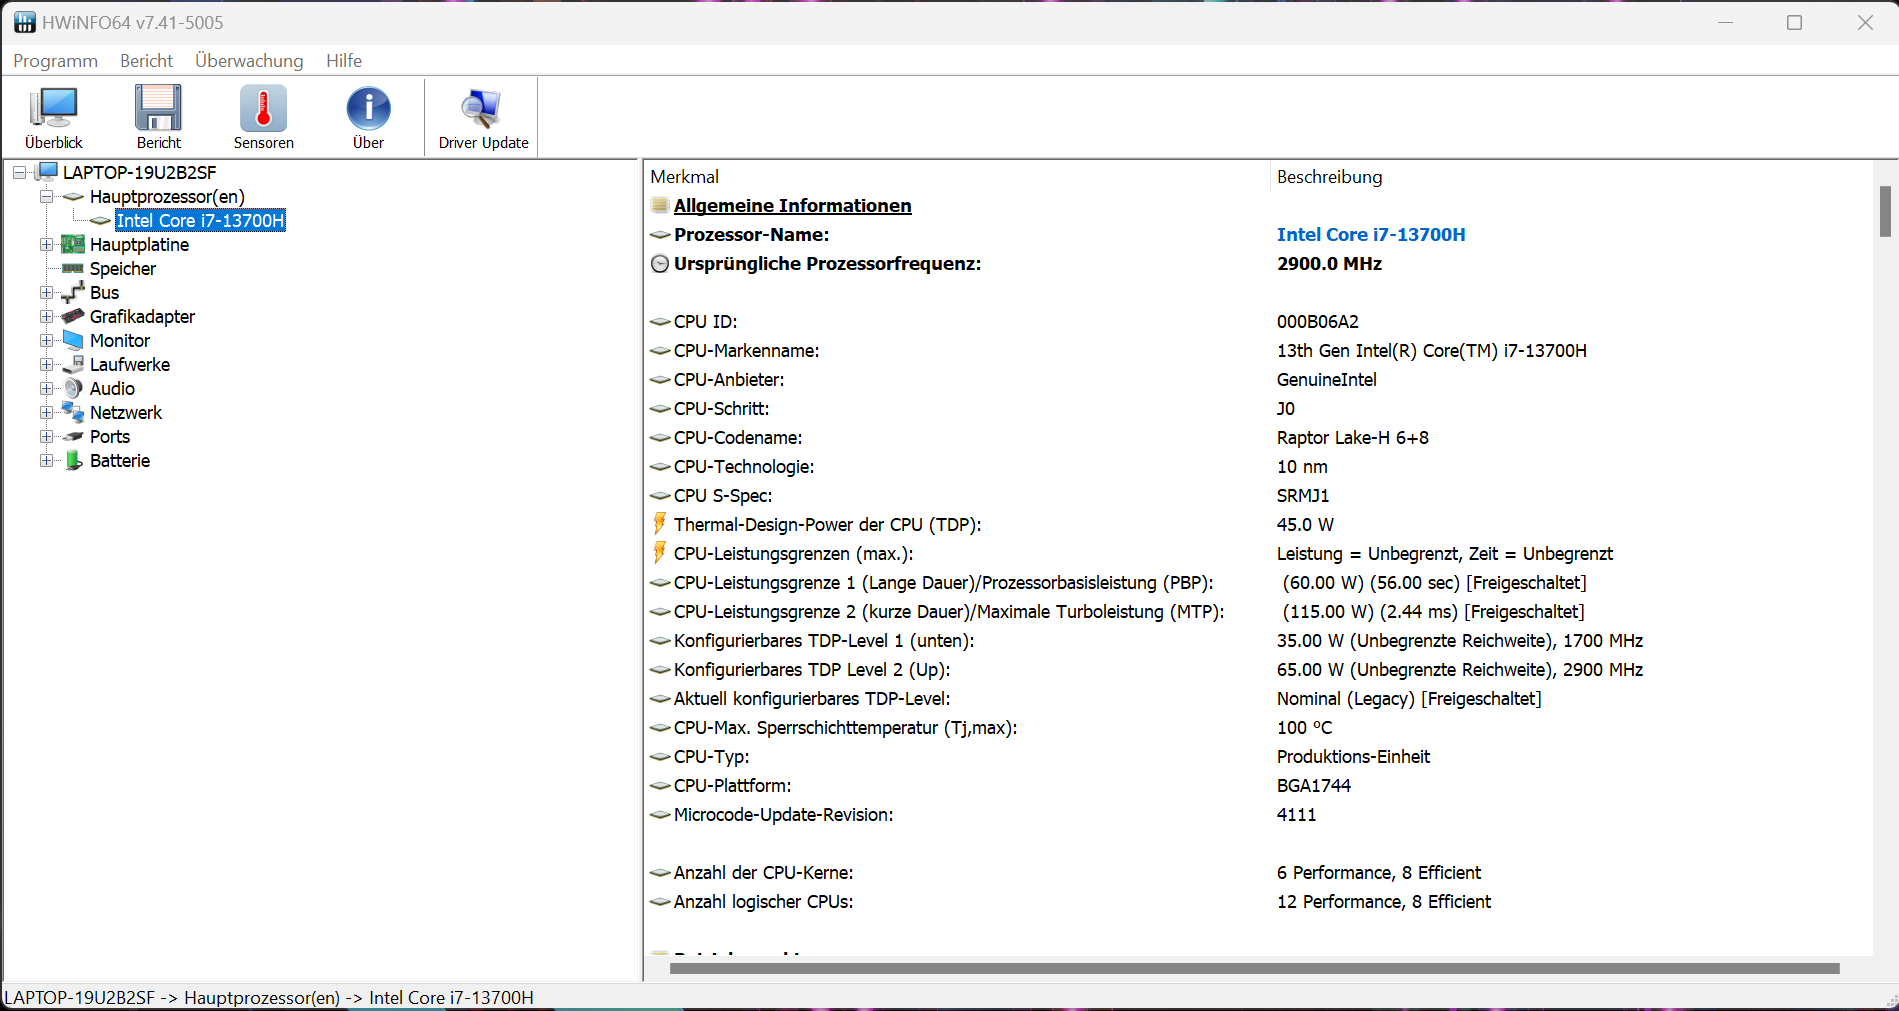Image resolution: width=1899 pixels, height=1011 pixels.
Task: Click the status bar path text
Action: click(x=269, y=997)
